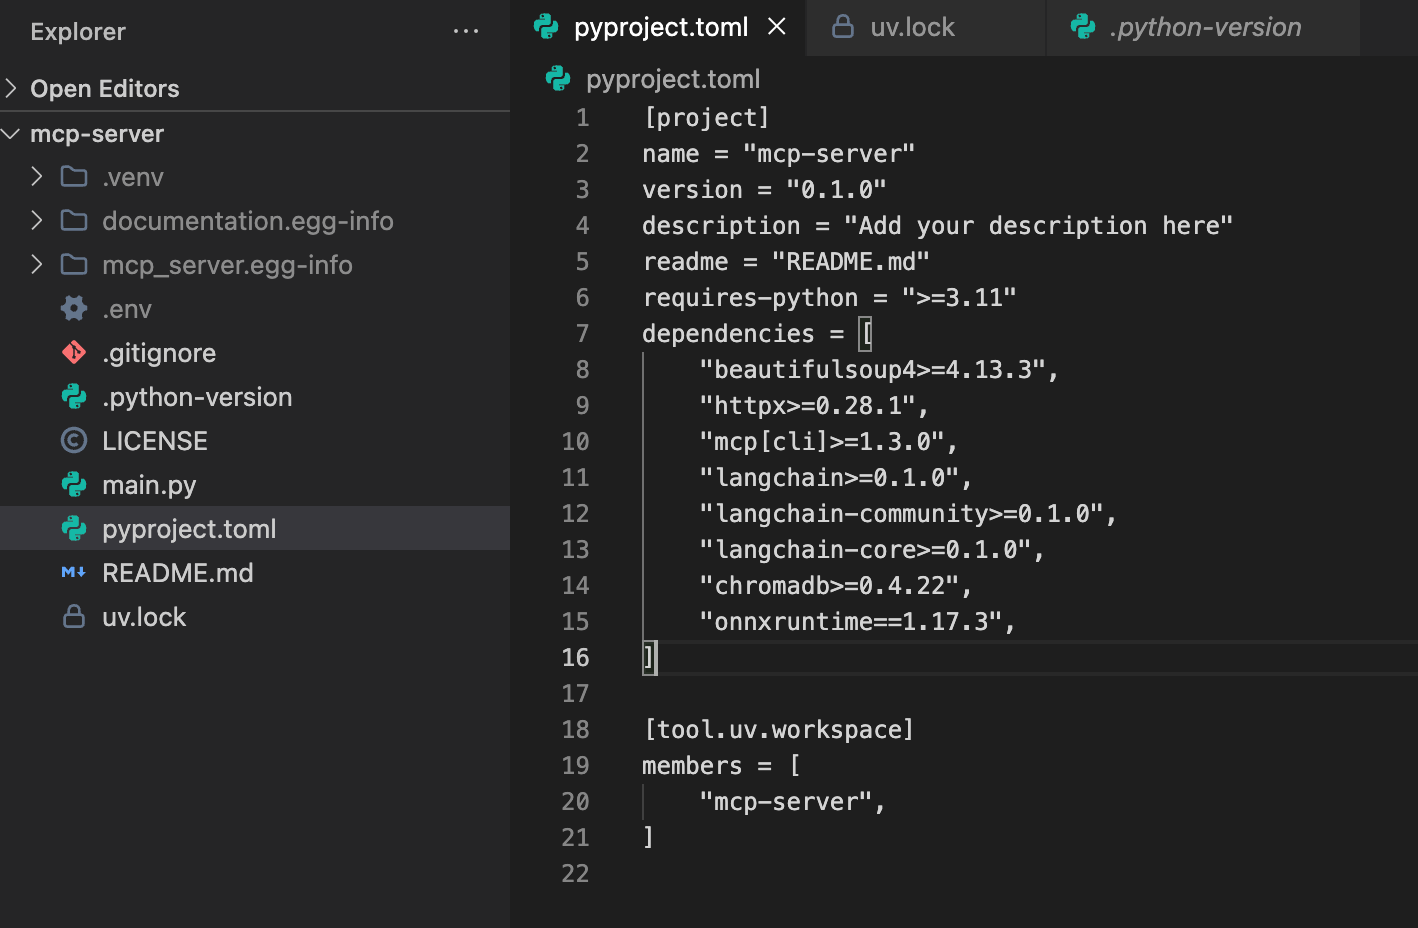This screenshot has height=928, width=1418.
Task: Click the markdown icon beside README.md
Action: click(x=74, y=572)
